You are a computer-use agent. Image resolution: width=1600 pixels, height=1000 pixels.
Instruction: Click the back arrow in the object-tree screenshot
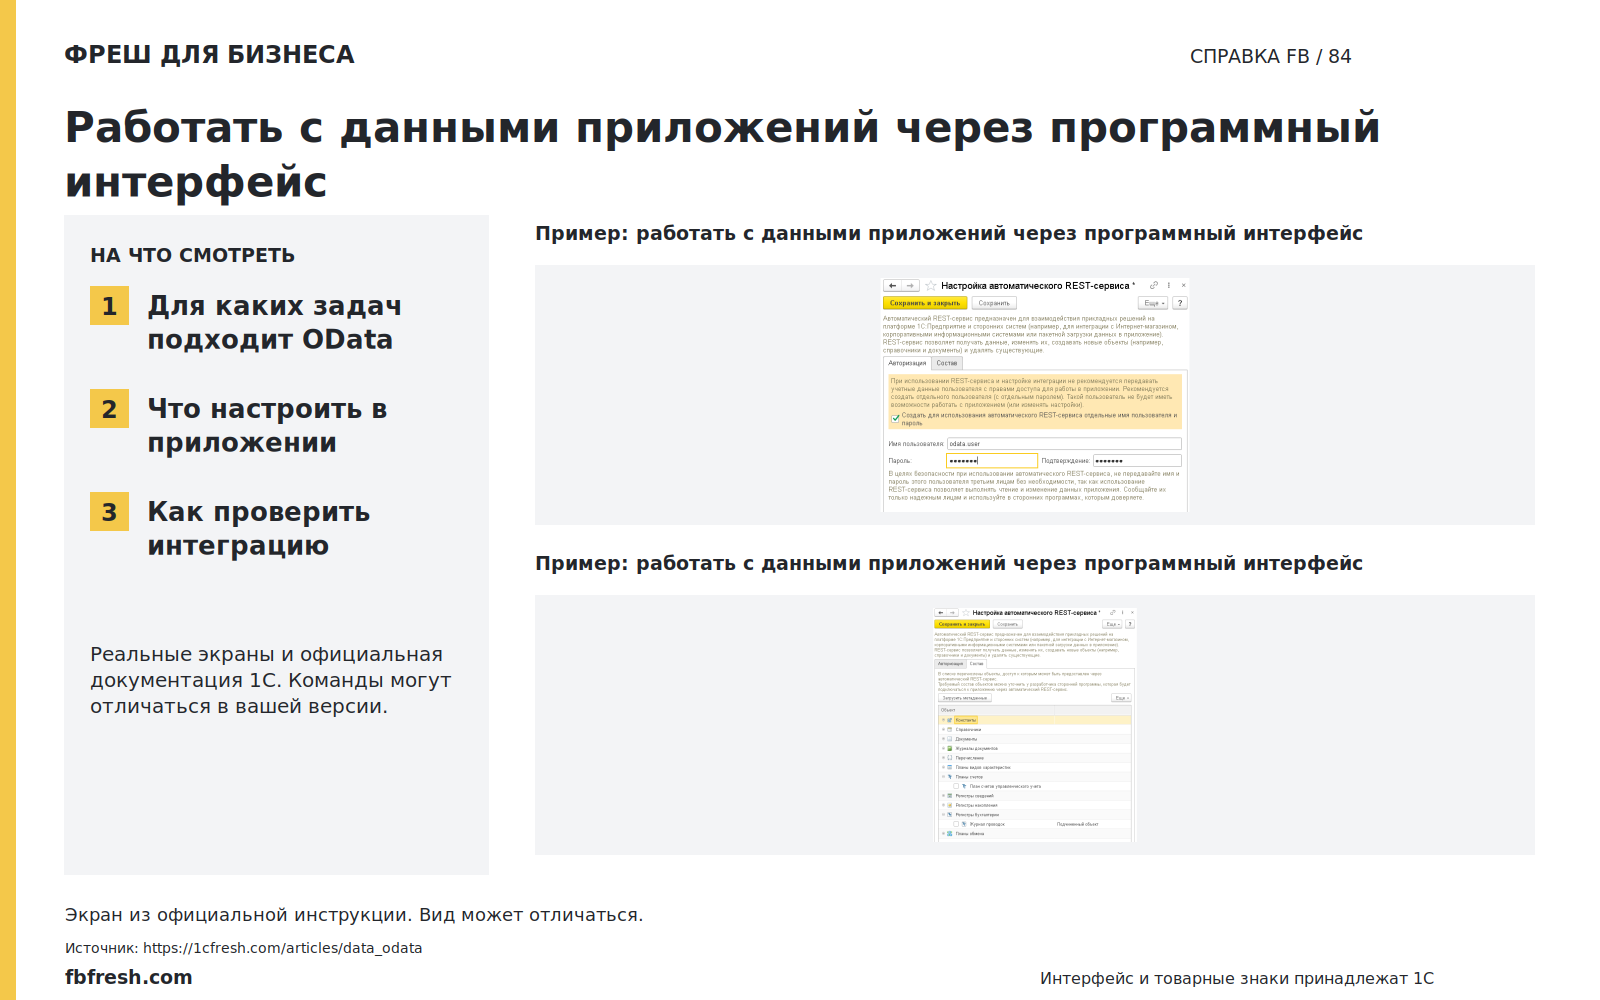tap(941, 613)
